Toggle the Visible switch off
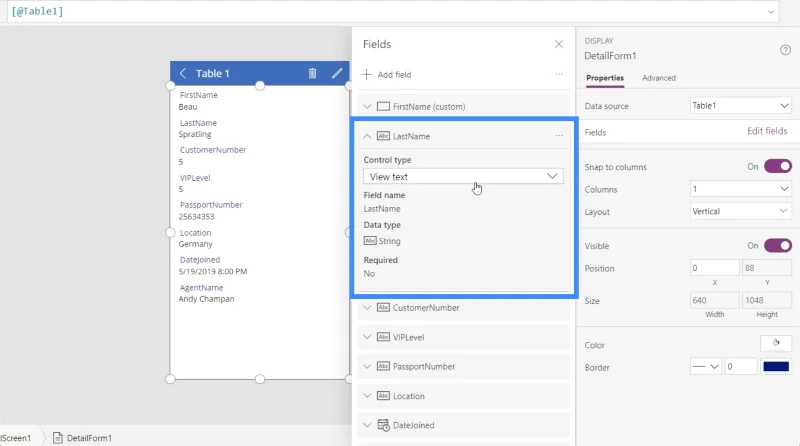The height and width of the screenshot is (446, 800). point(778,245)
